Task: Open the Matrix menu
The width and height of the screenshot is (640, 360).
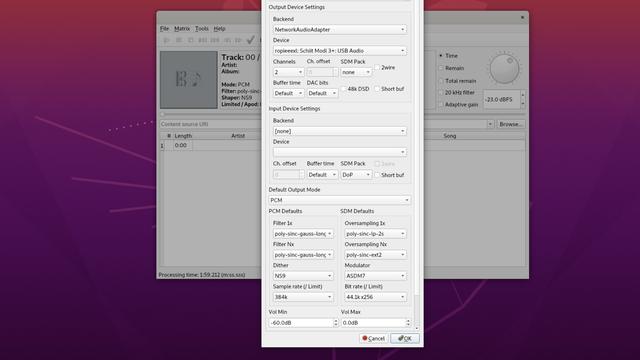Action: 182,29
